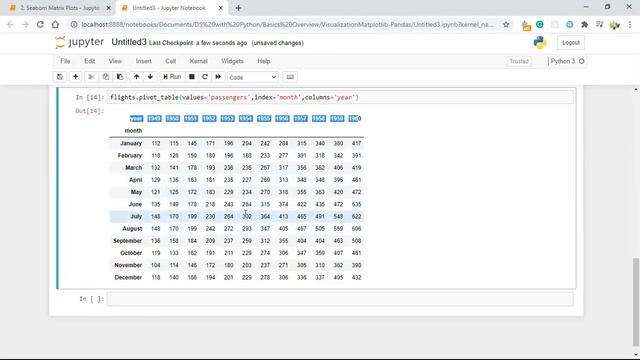
Task: Click the Last Checkpoint status text
Action: point(198,43)
